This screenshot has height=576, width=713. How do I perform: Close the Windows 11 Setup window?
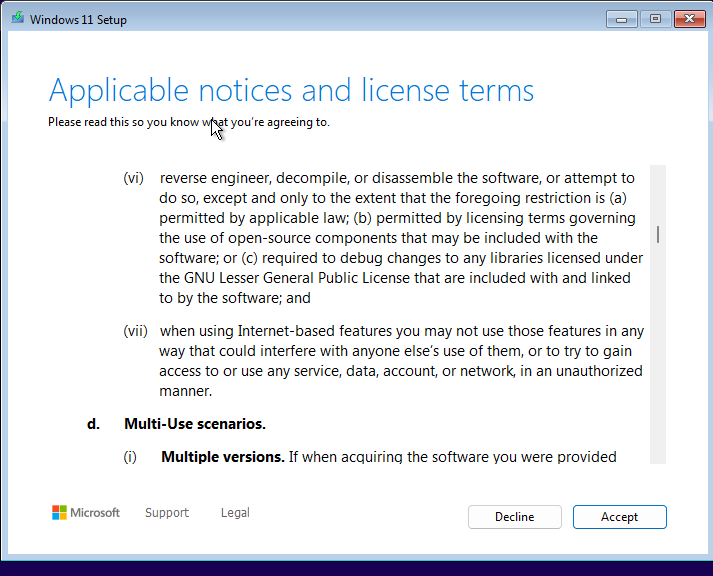point(689,19)
